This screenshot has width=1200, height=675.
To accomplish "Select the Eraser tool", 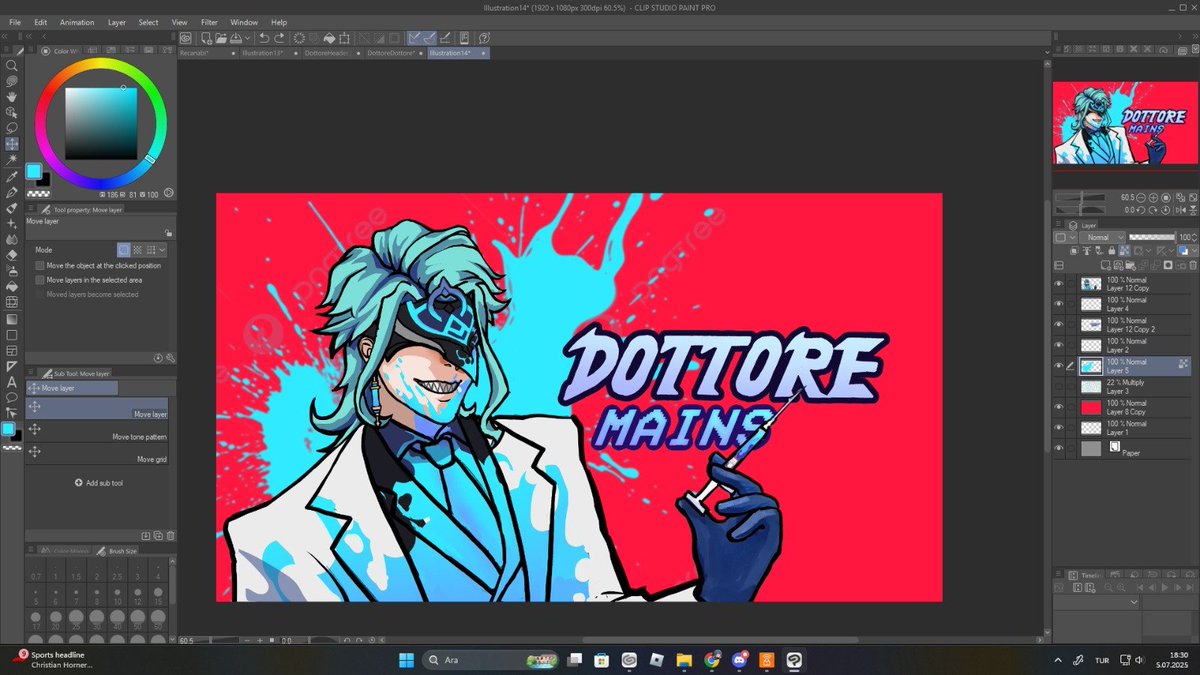I will pyautogui.click(x=12, y=255).
